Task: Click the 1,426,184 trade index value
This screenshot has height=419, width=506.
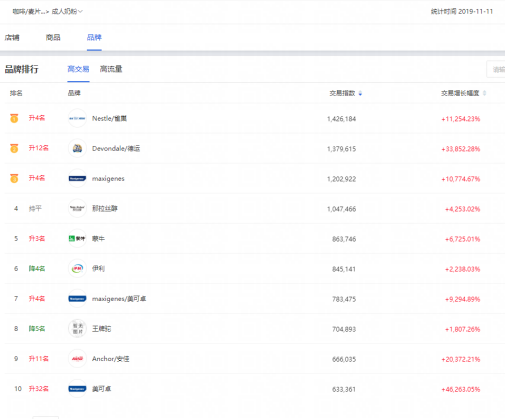Action: (x=341, y=119)
